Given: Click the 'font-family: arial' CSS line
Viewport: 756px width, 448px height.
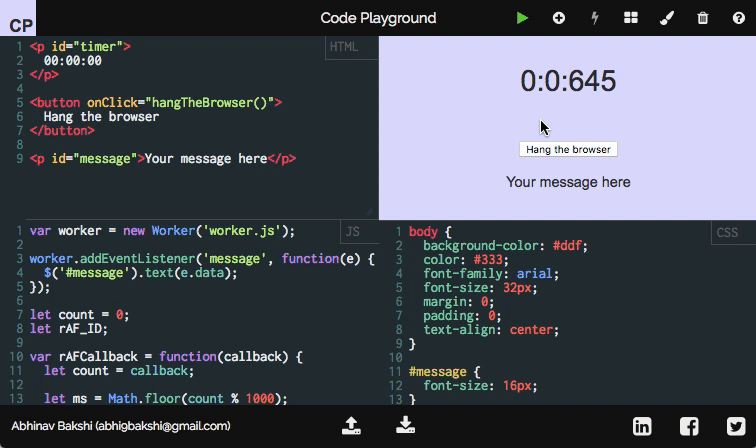Looking at the screenshot, I should click(x=491, y=274).
